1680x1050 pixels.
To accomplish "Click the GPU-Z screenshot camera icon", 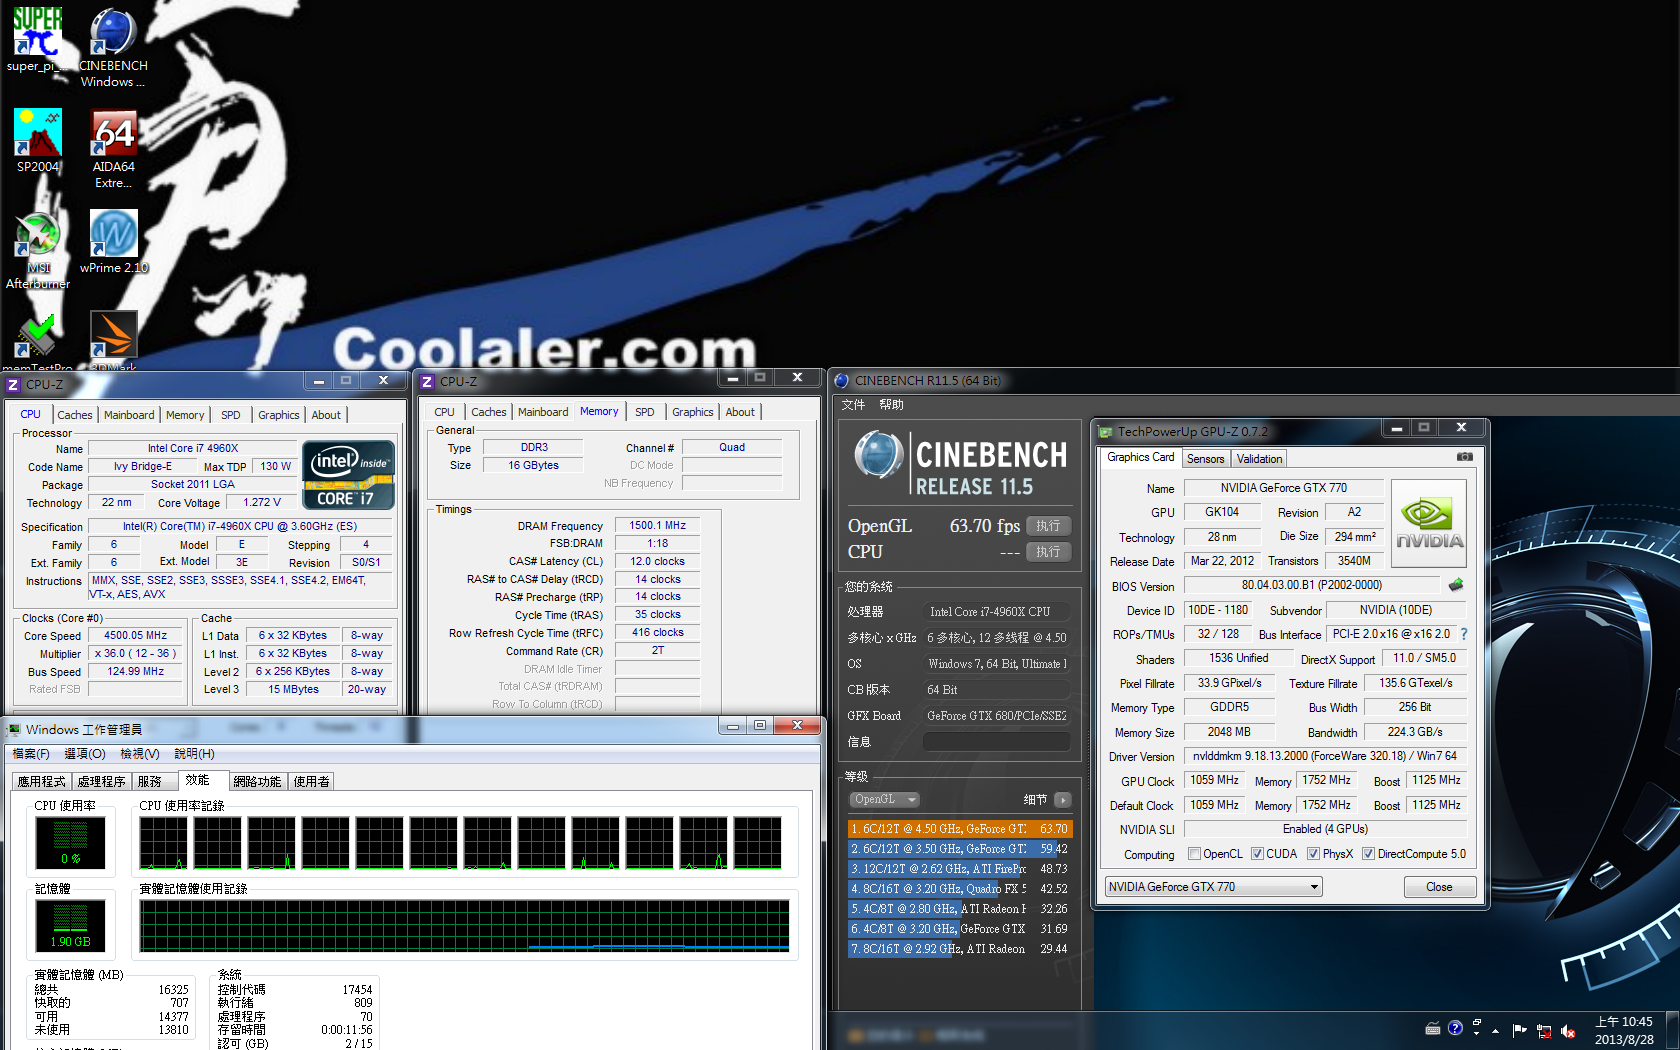I will click(x=1464, y=457).
